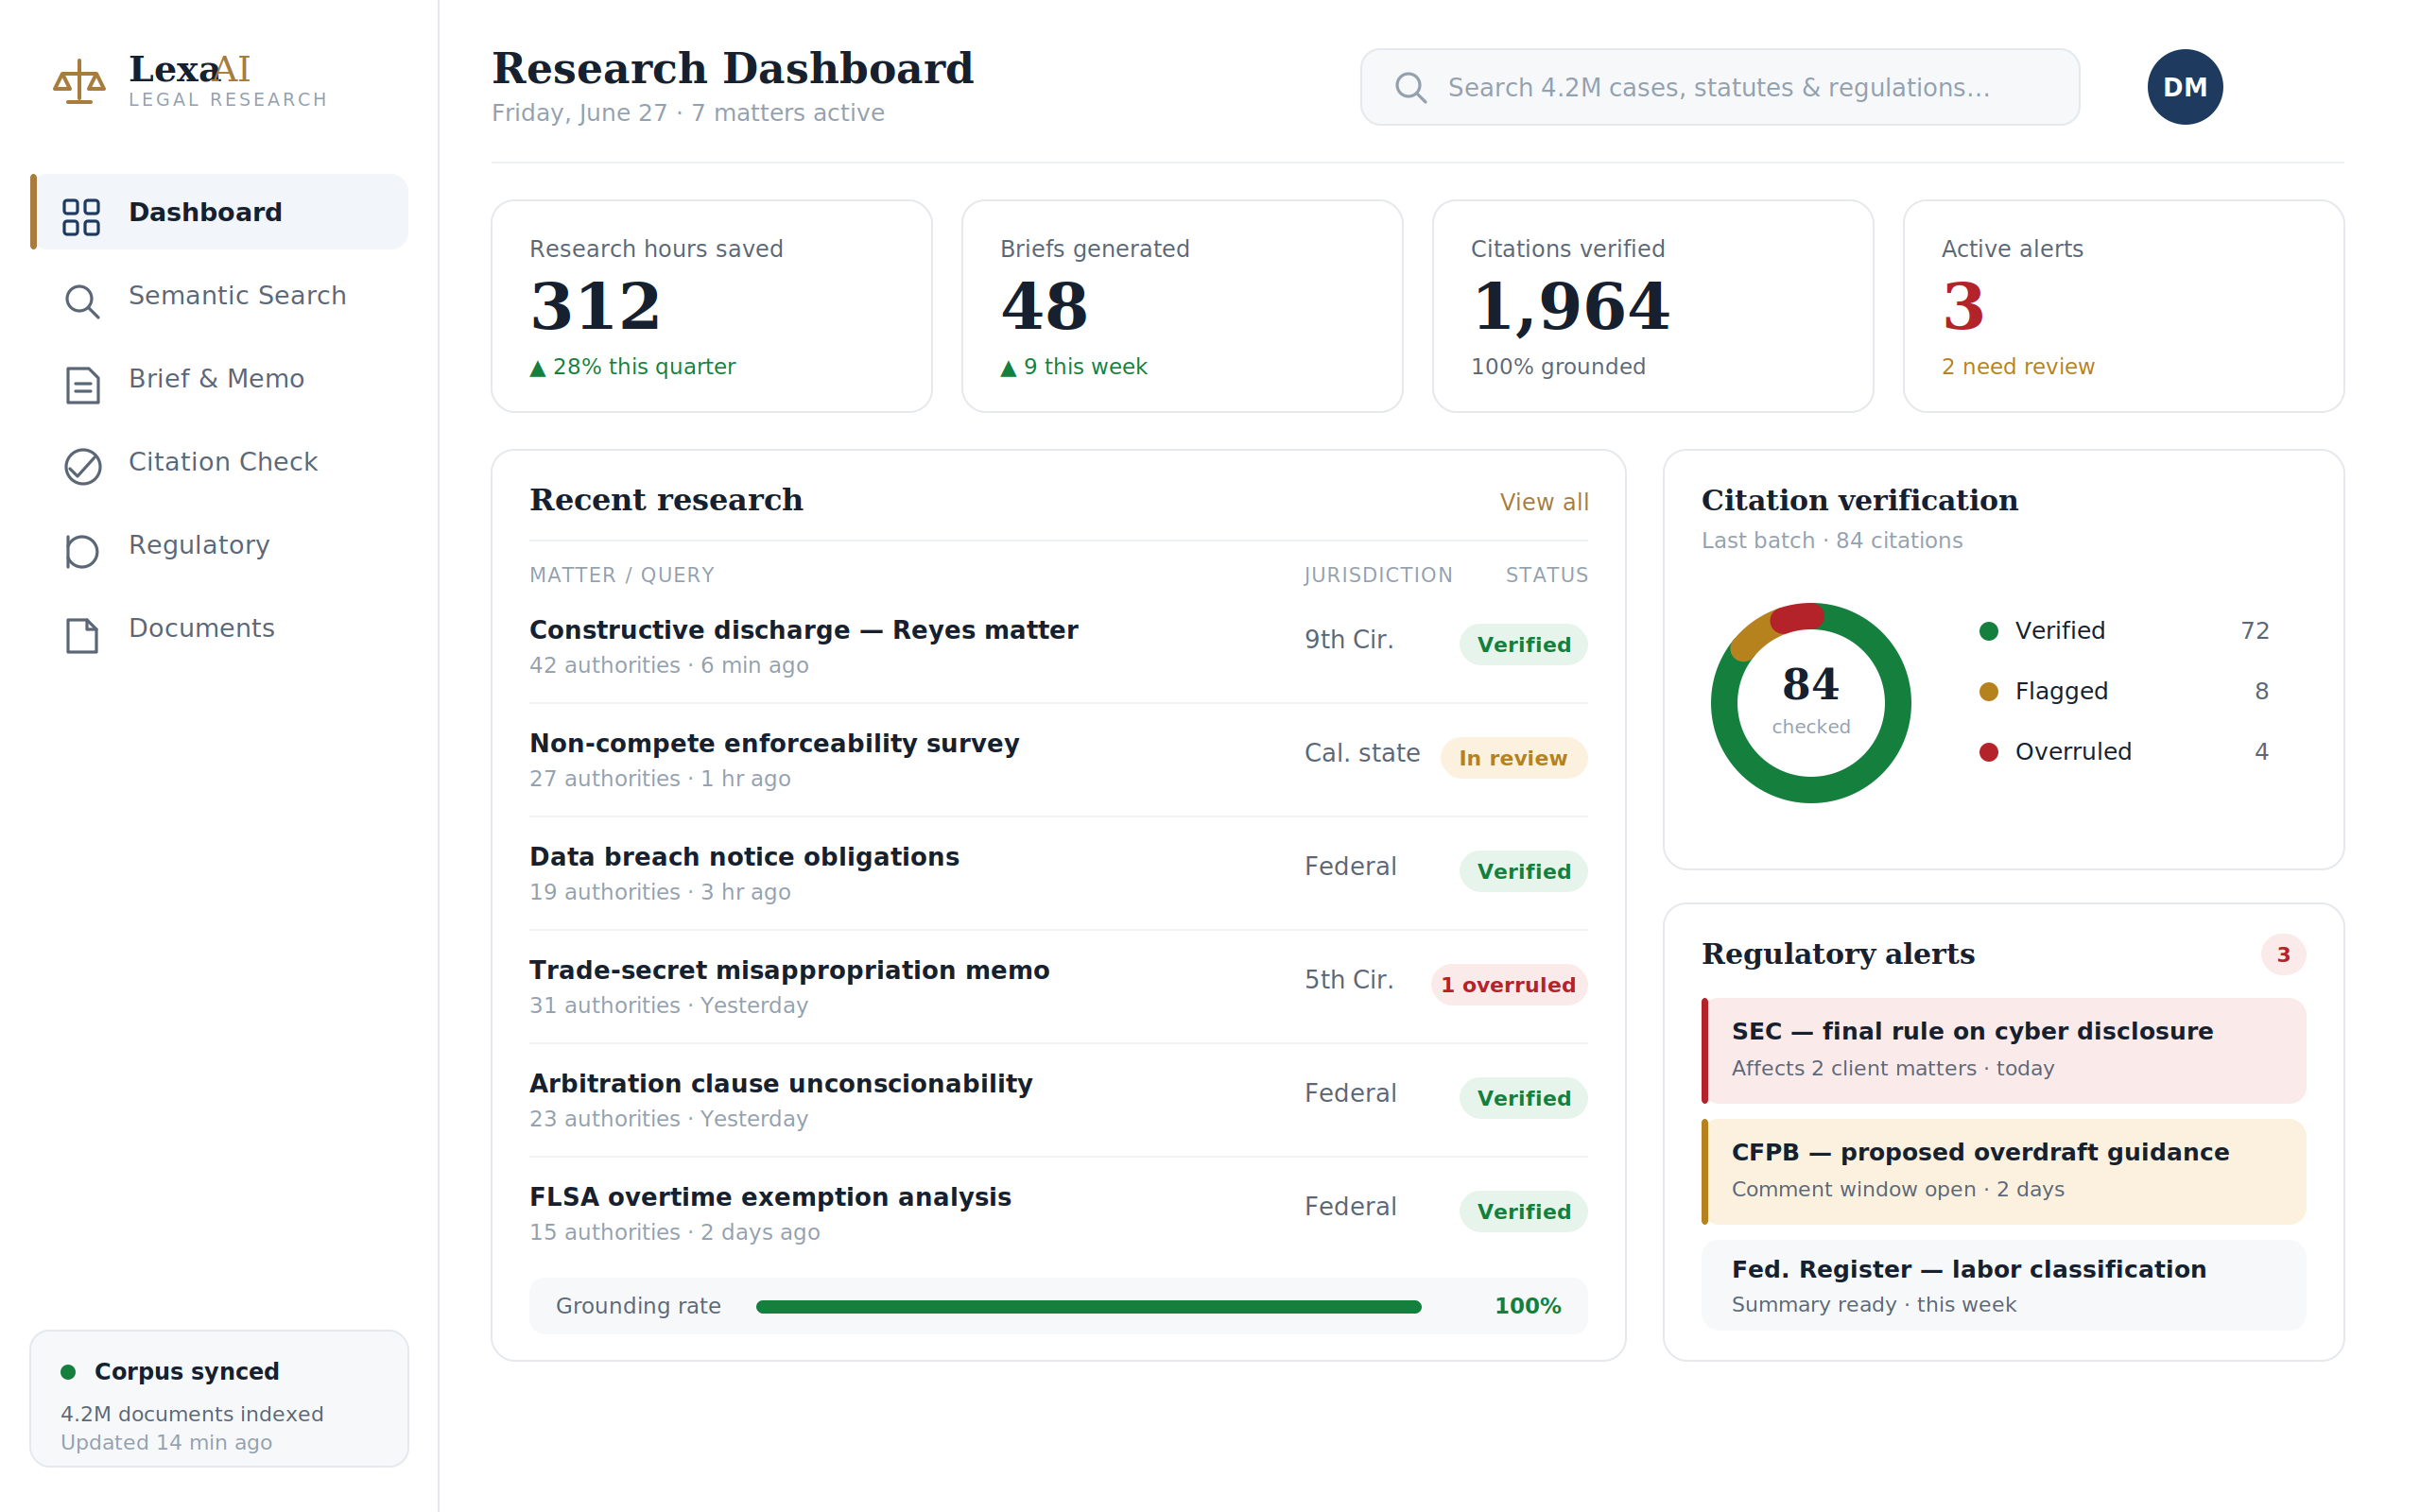
Task: Open FLSA overtime exemption analysis
Action: pos(770,1197)
